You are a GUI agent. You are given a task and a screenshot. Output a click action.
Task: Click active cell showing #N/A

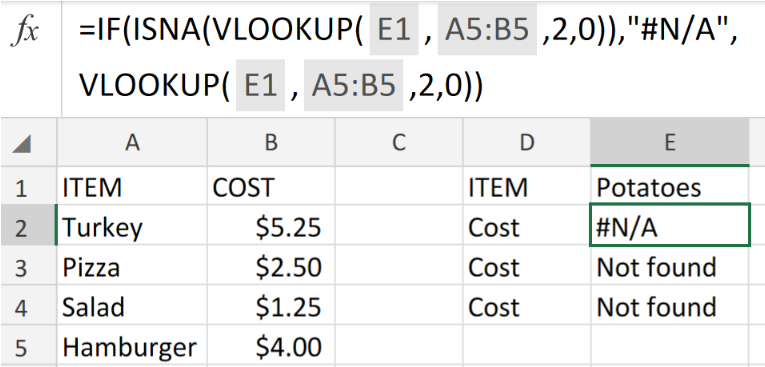pyautogui.click(x=670, y=226)
